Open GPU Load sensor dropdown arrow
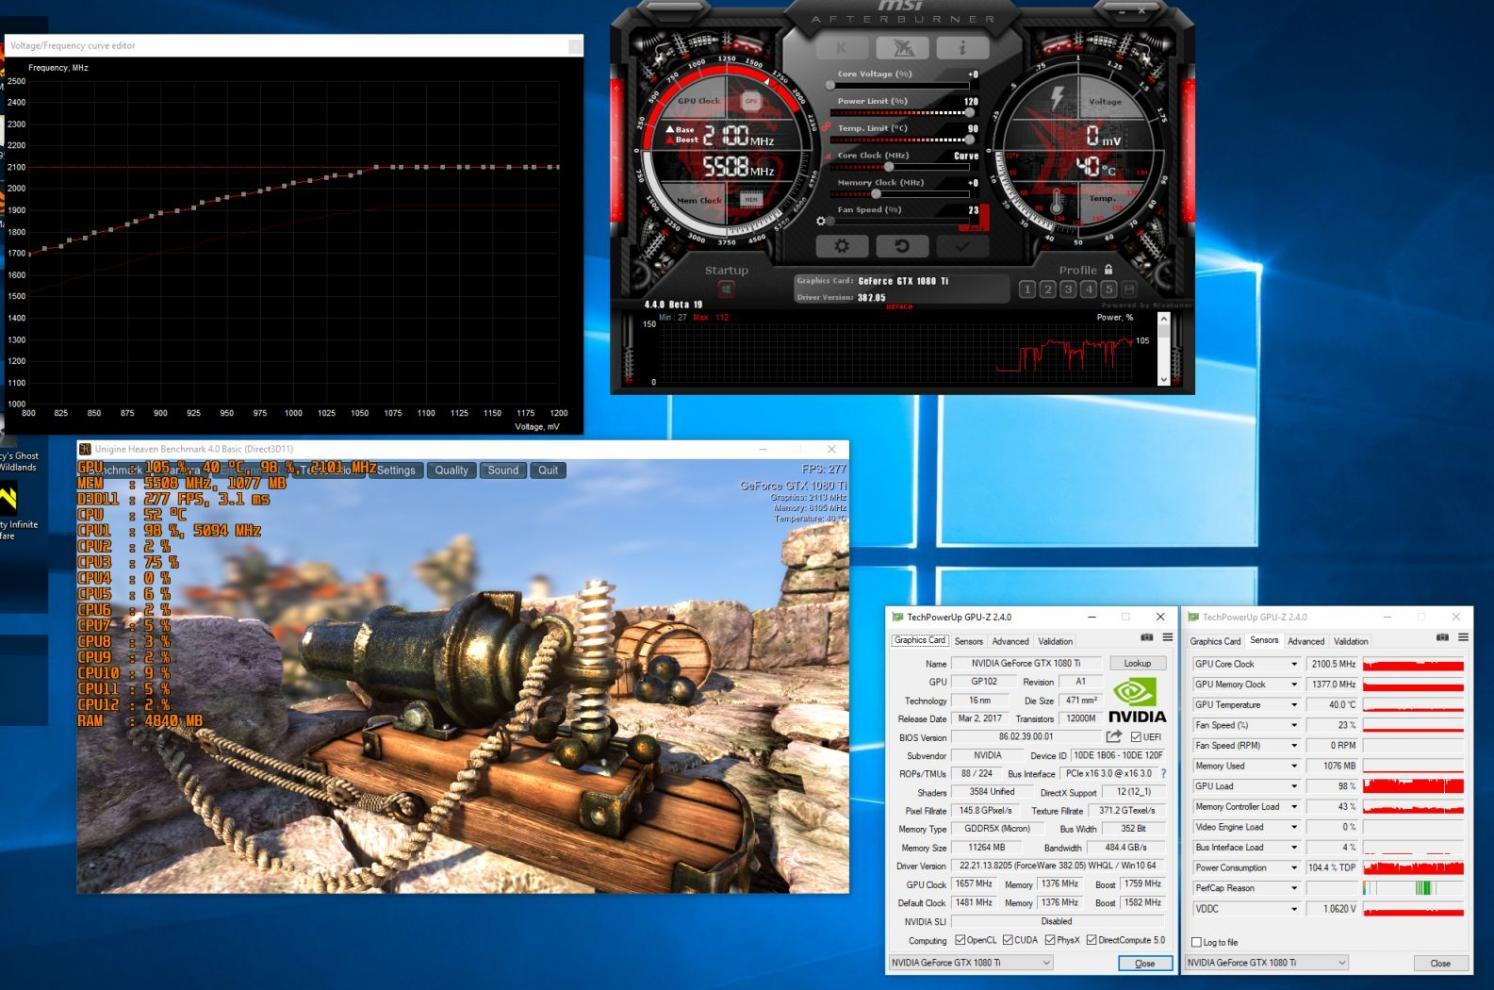The width and height of the screenshot is (1494, 990). coord(1294,786)
